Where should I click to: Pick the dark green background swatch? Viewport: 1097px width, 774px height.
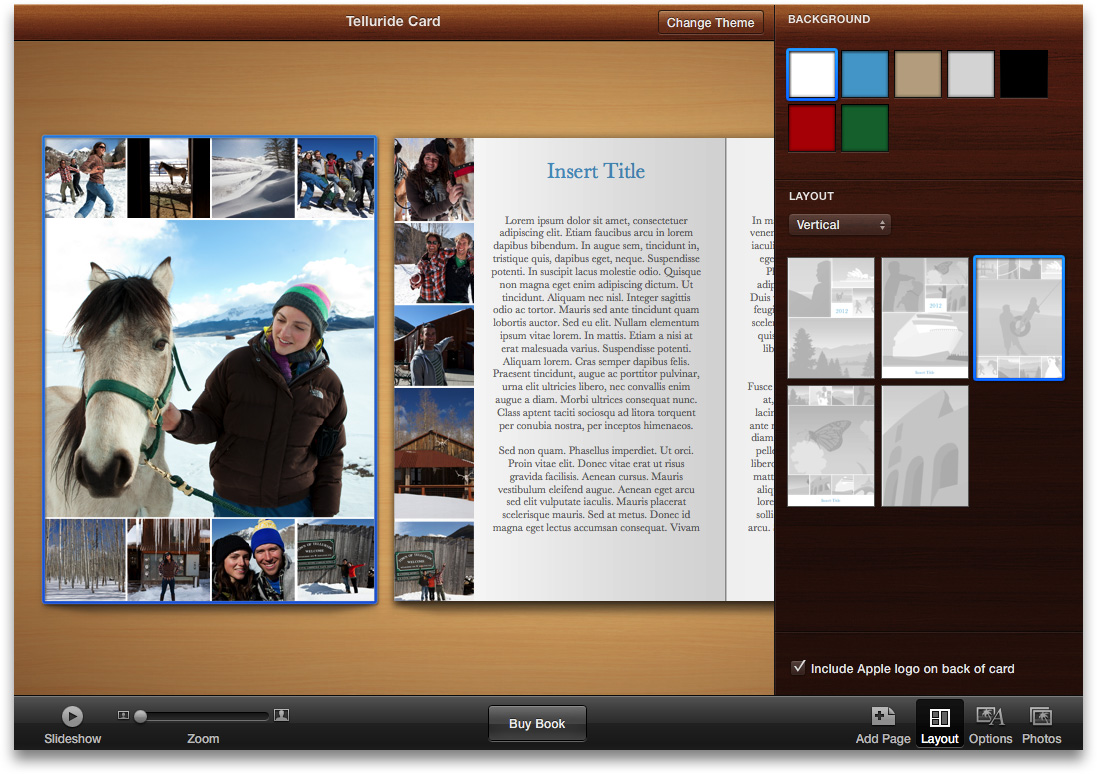(x=865, y=129)
